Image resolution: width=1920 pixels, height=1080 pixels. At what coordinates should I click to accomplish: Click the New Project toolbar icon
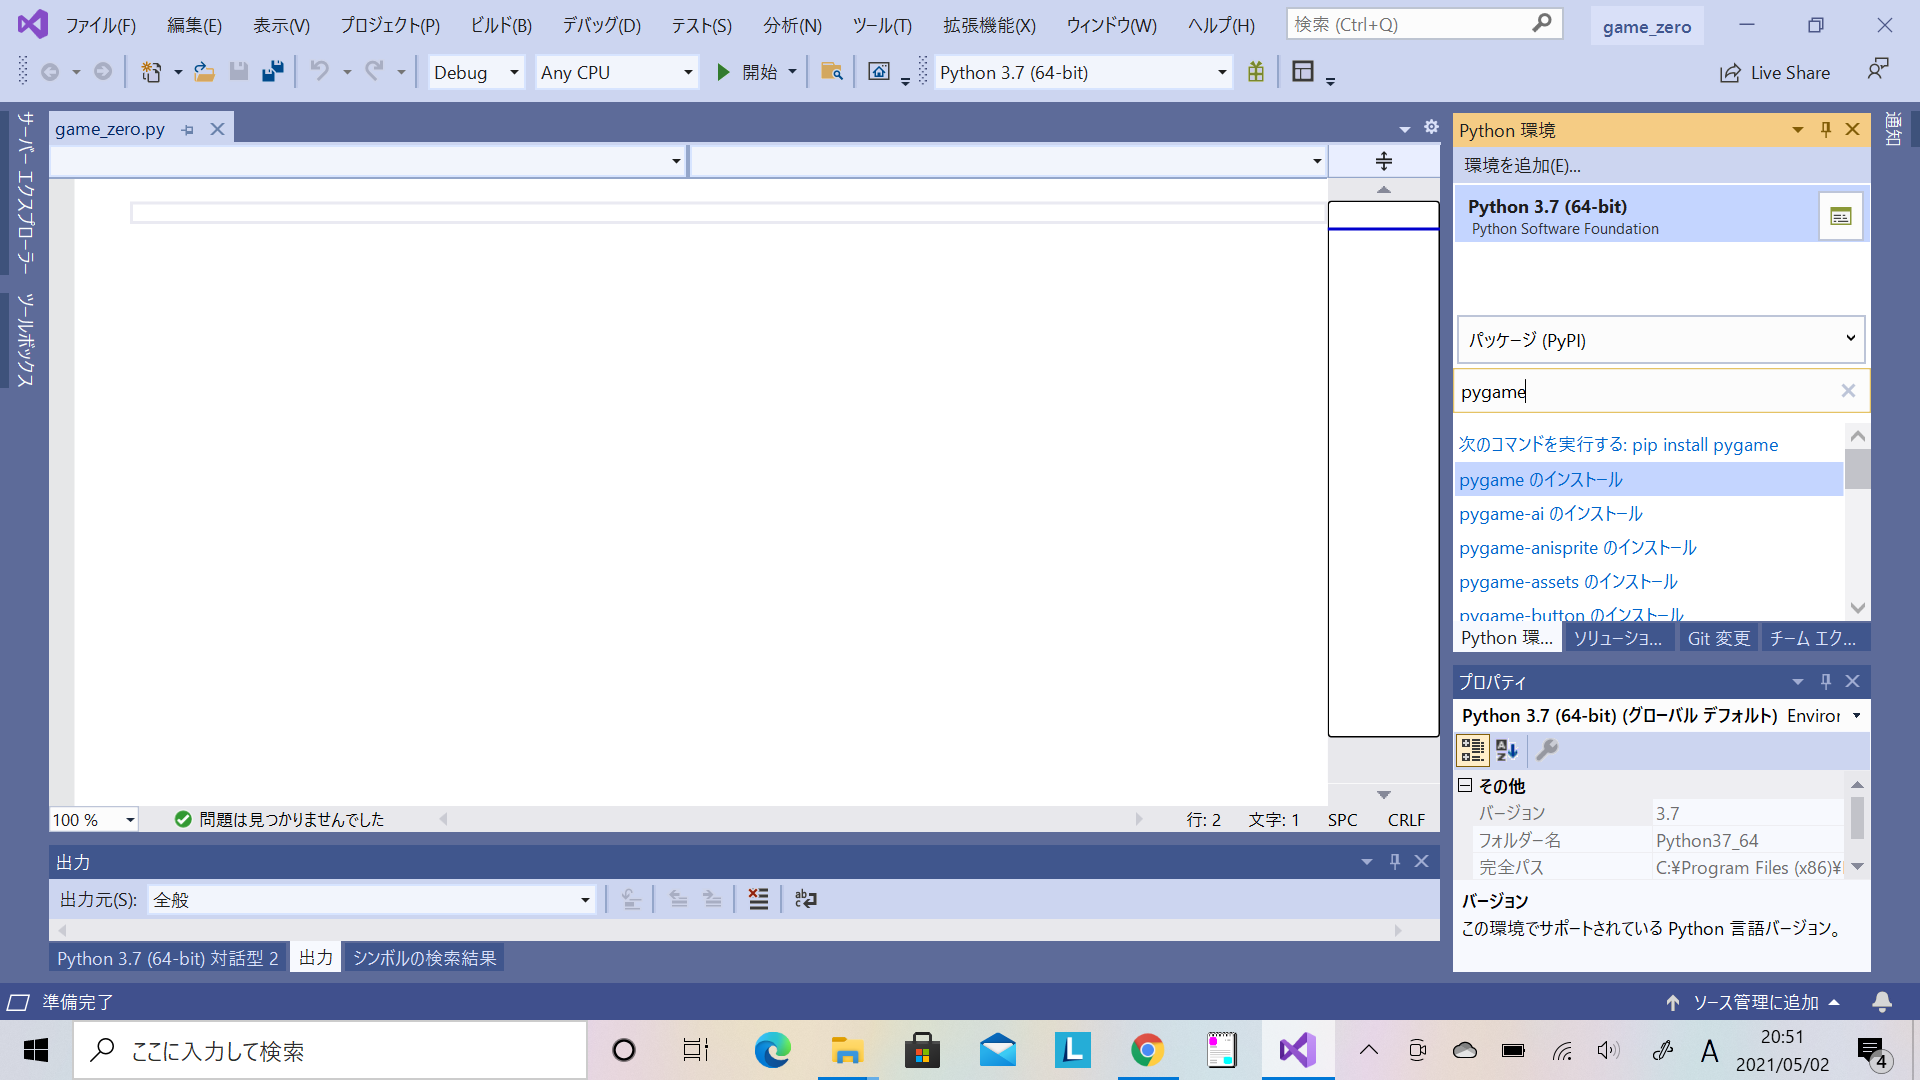click(x=151, y=72)
